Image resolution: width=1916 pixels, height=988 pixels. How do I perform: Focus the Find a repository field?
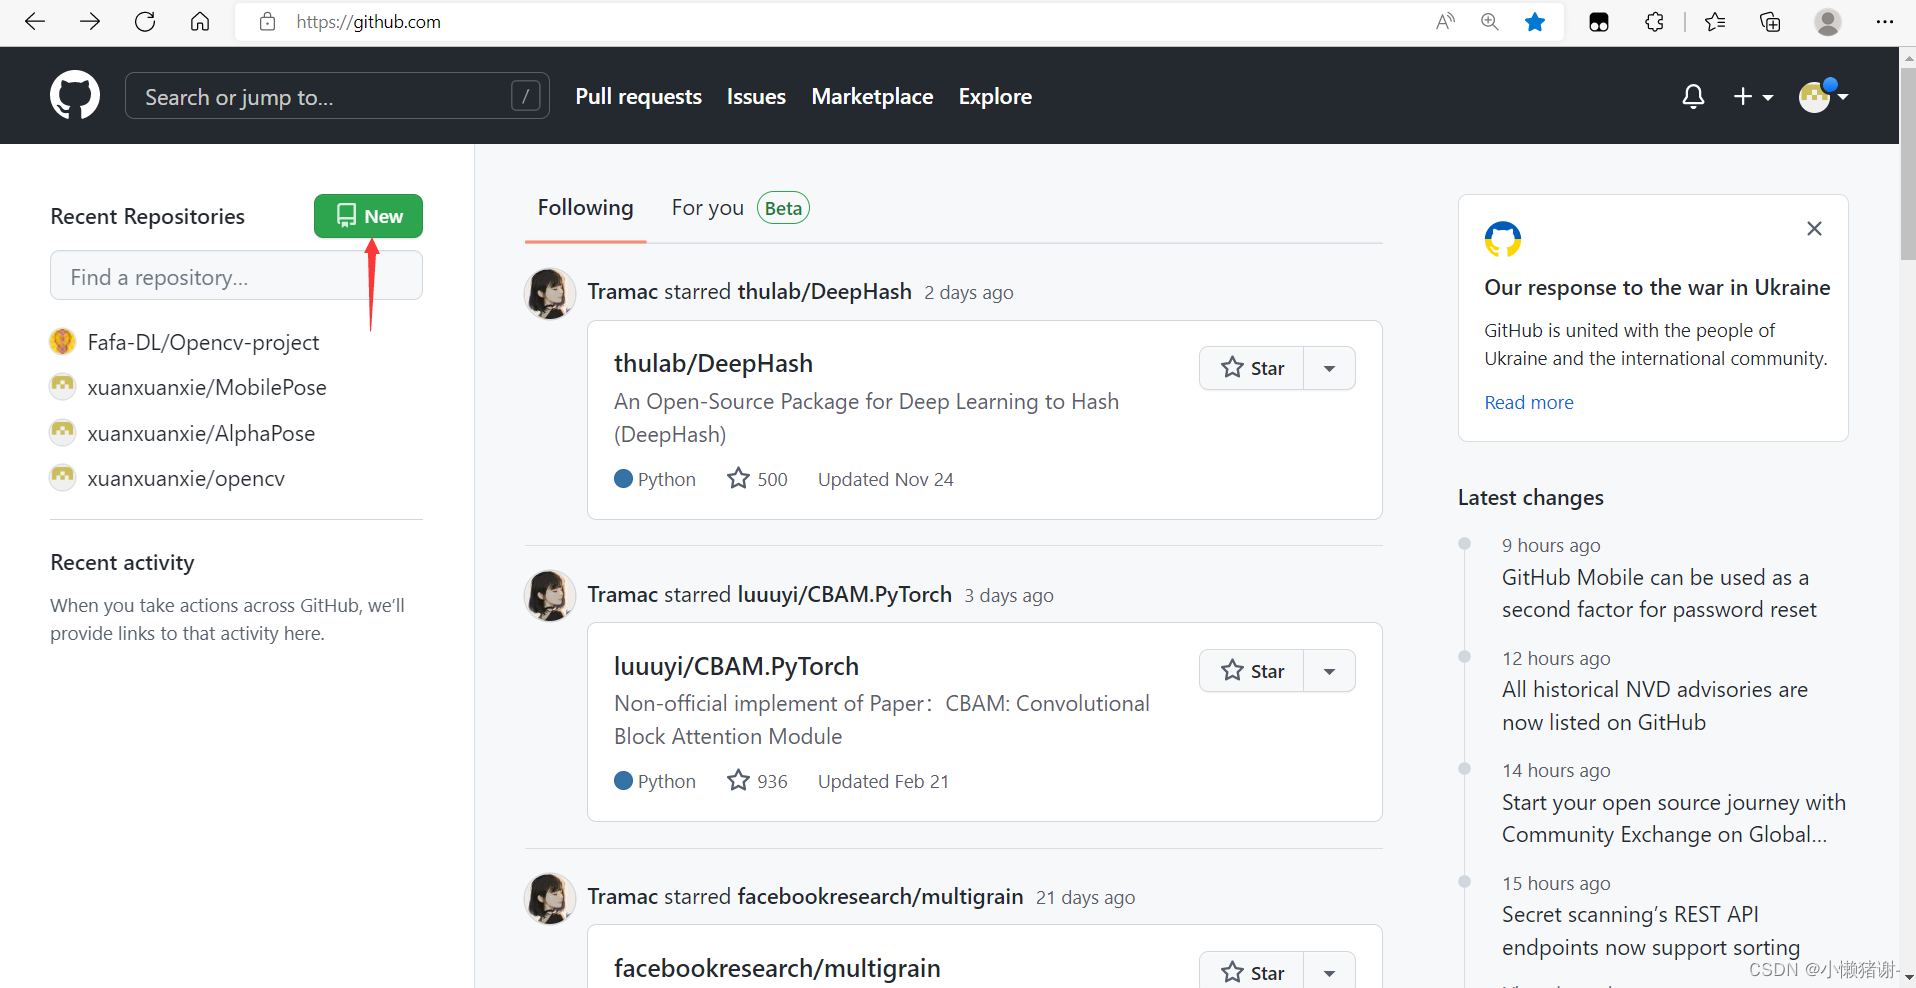(236, 275)
